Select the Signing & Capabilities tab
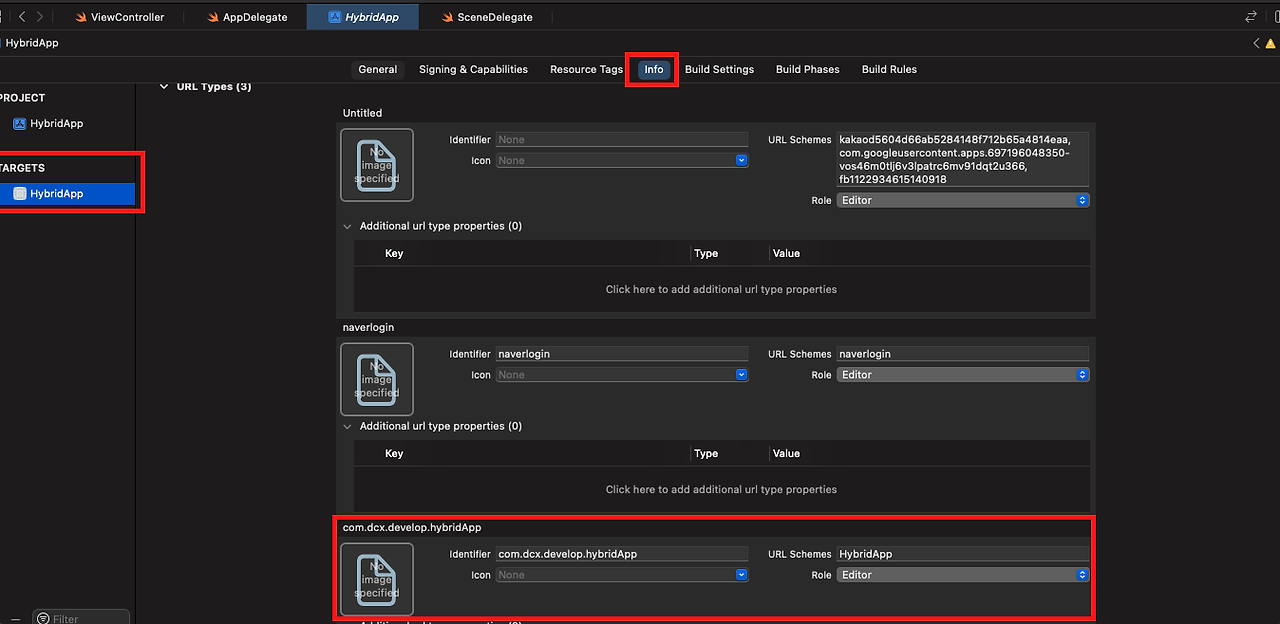The width and height of the screenshot is (1280, 624). [x=473, y=69]
